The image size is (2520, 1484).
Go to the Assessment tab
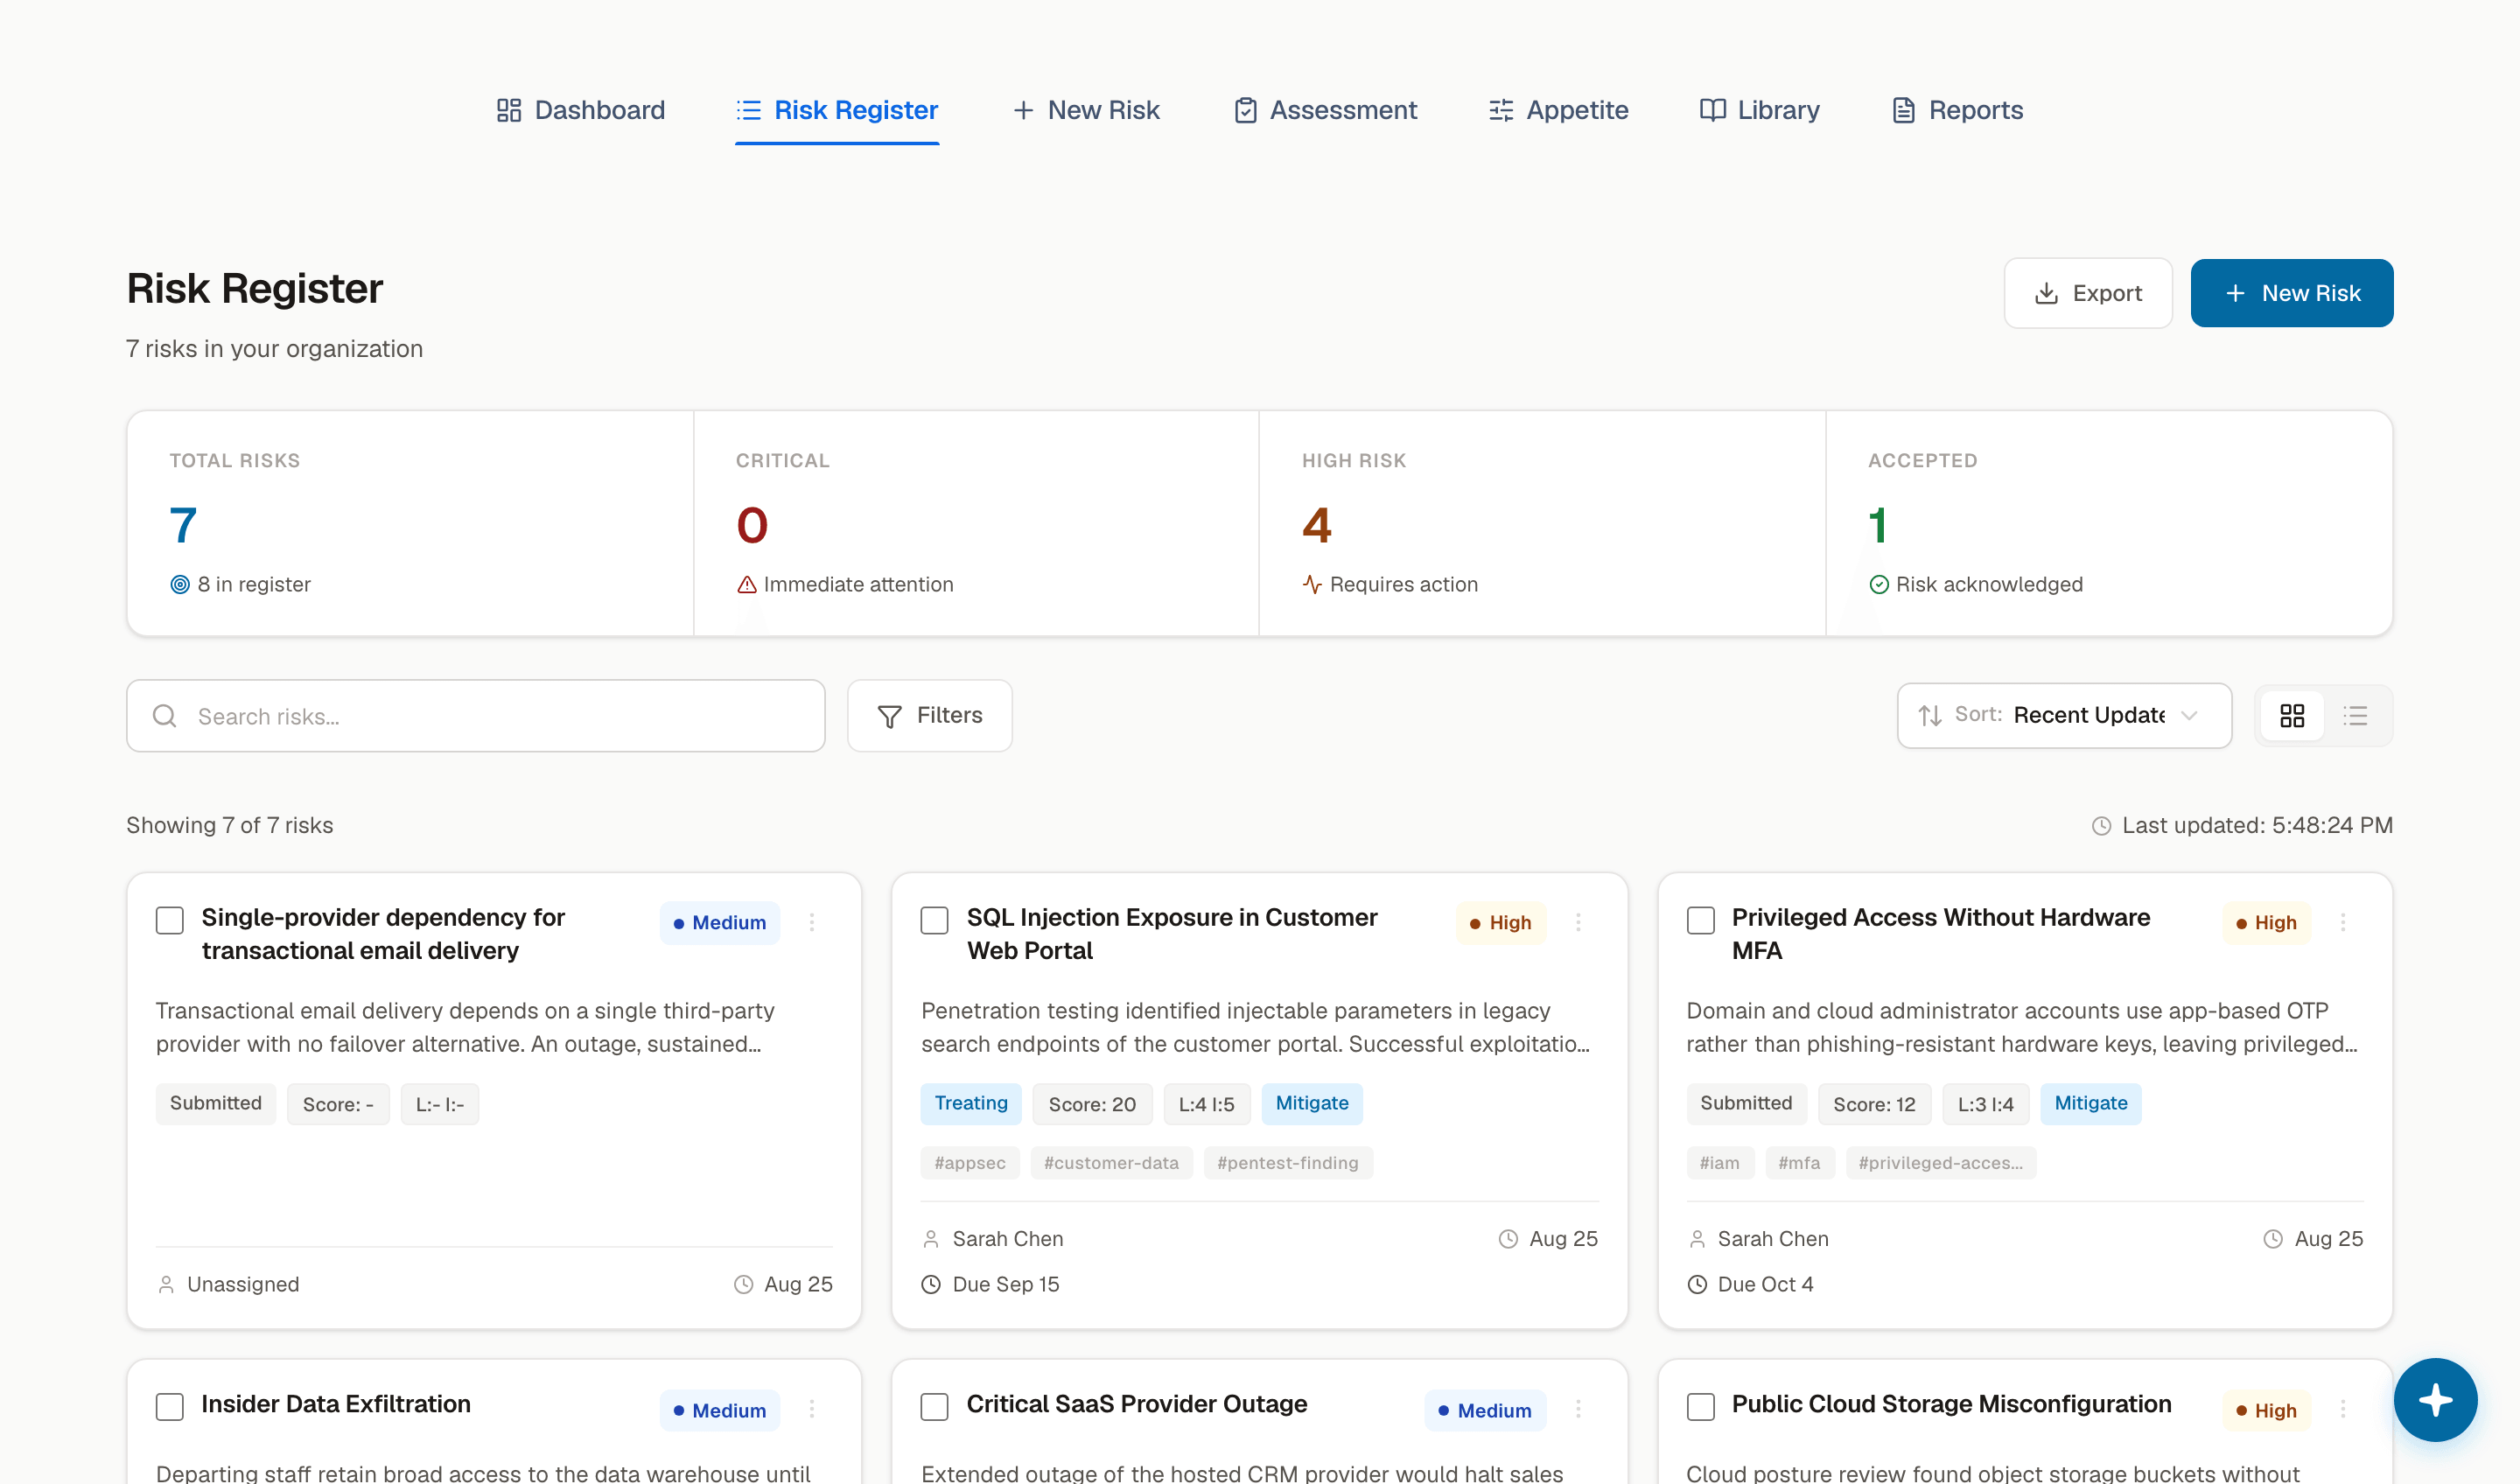[1325, 110]
